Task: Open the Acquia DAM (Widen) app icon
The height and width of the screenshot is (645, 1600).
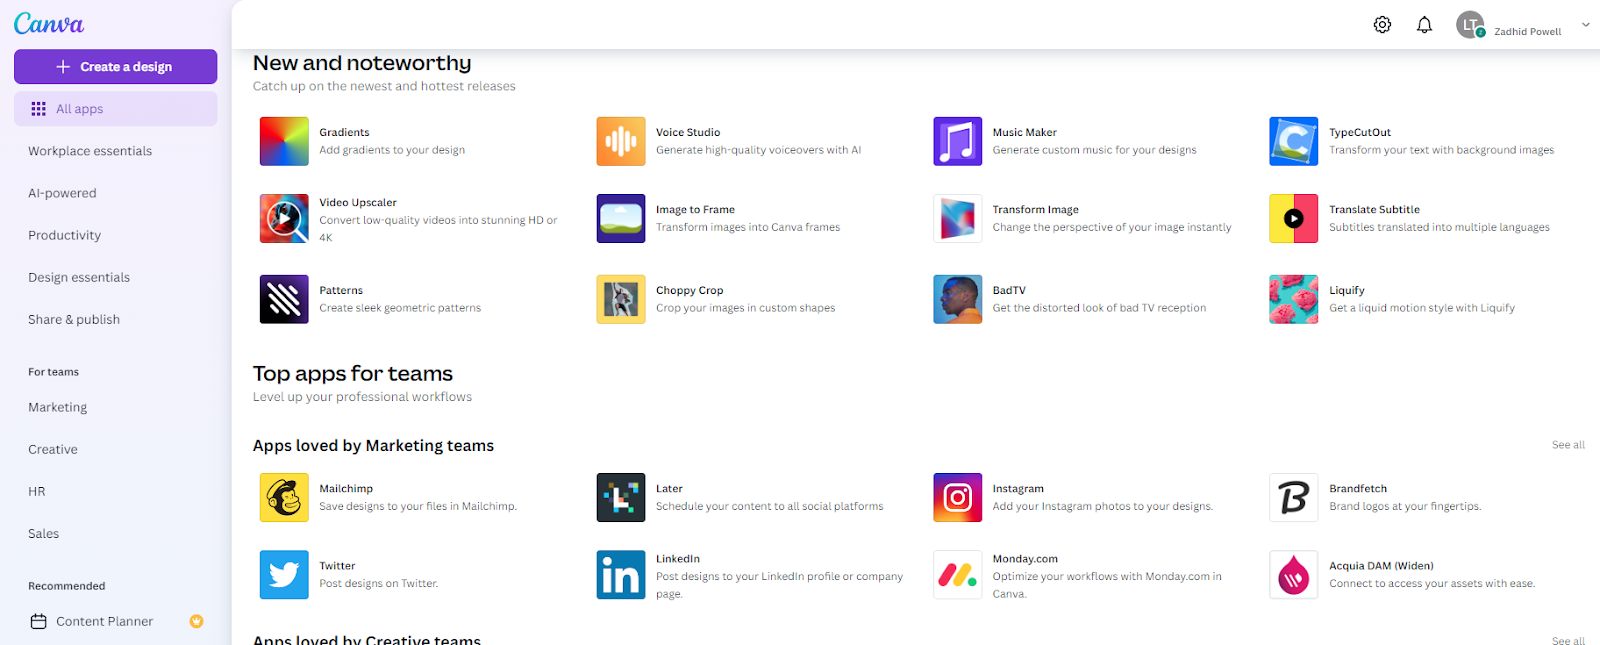Action: coord(1294,575)
